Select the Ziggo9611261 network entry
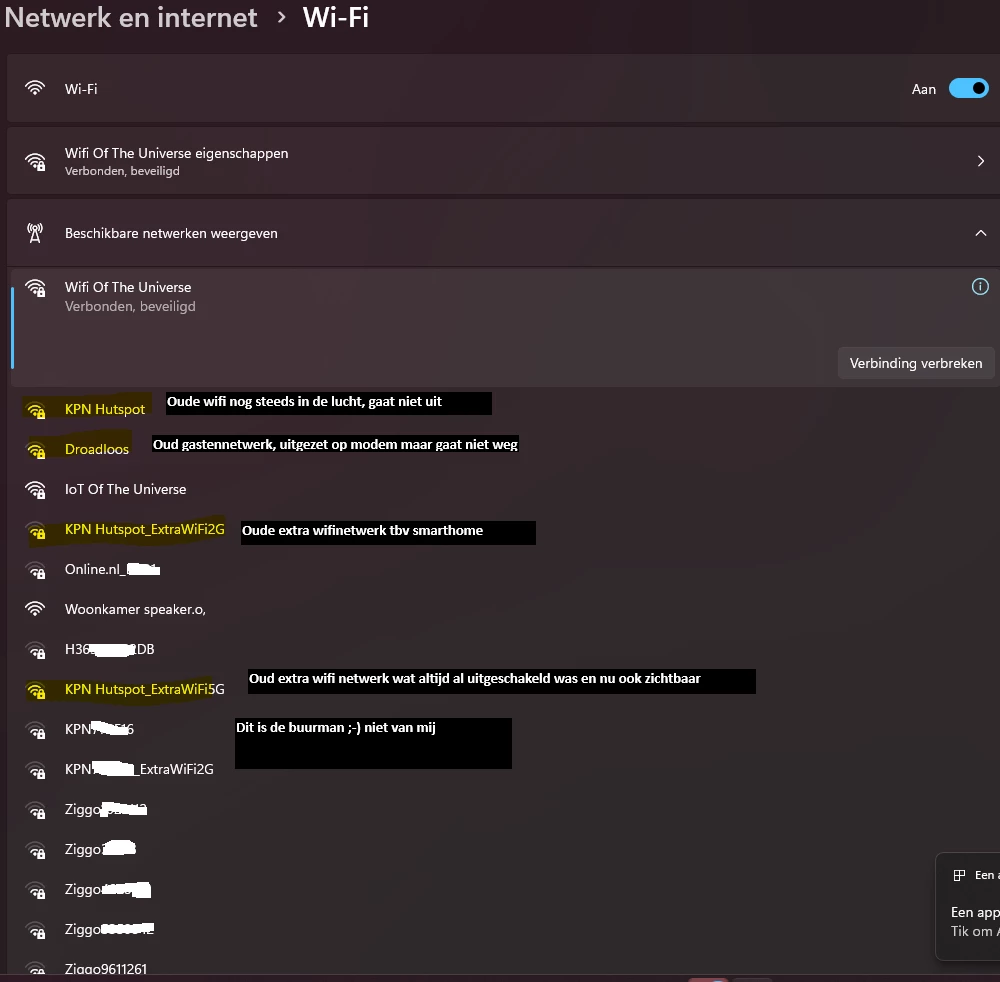The image size is (1000, 982). pyautogui.click(x=105, y=969)
